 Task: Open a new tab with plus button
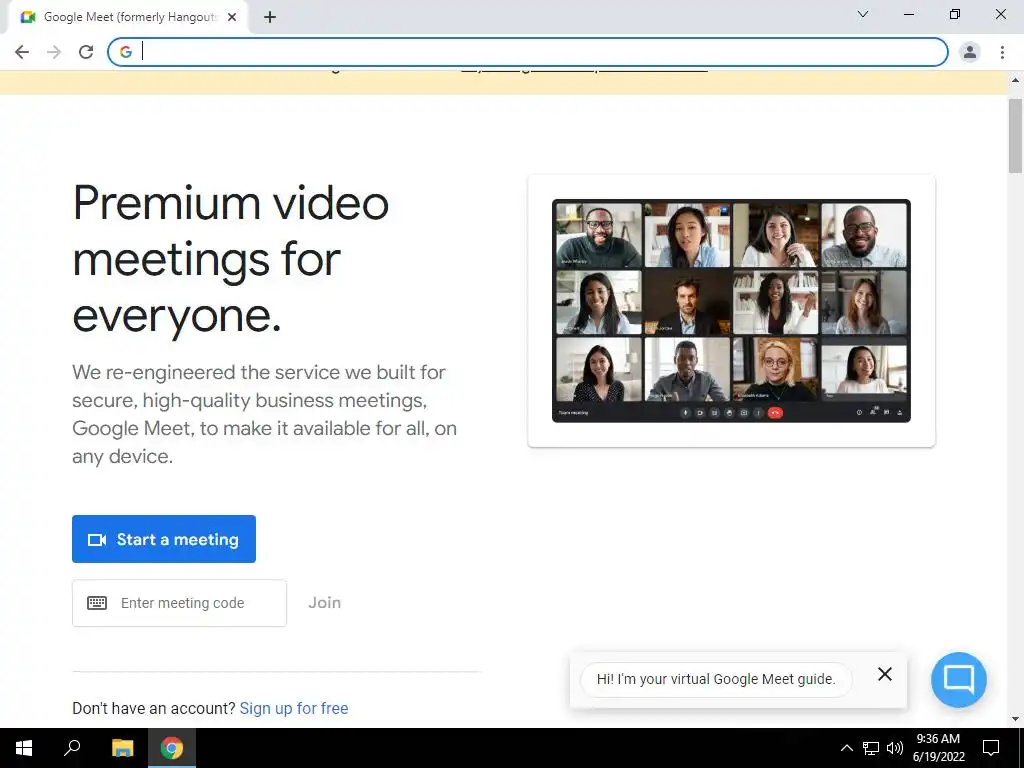[270, 18]
